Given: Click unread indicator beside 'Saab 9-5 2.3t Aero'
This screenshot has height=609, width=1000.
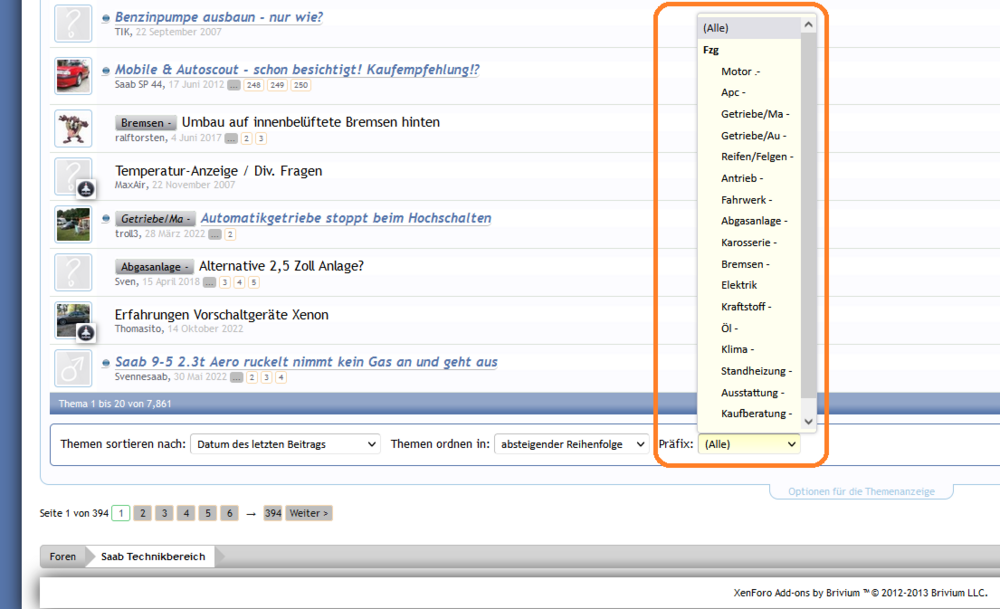Looking at the screenshot, I should [106, 363].
